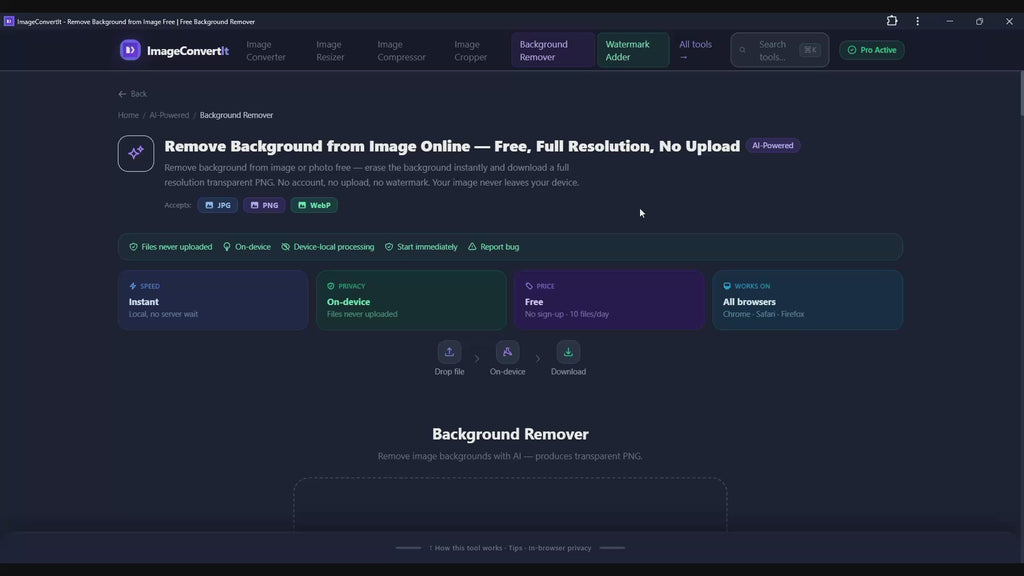Image resolution: width=1024 pixels, height=576 pixels.
Task: Click the PNG format badge
Action: [x=264, y=205]
